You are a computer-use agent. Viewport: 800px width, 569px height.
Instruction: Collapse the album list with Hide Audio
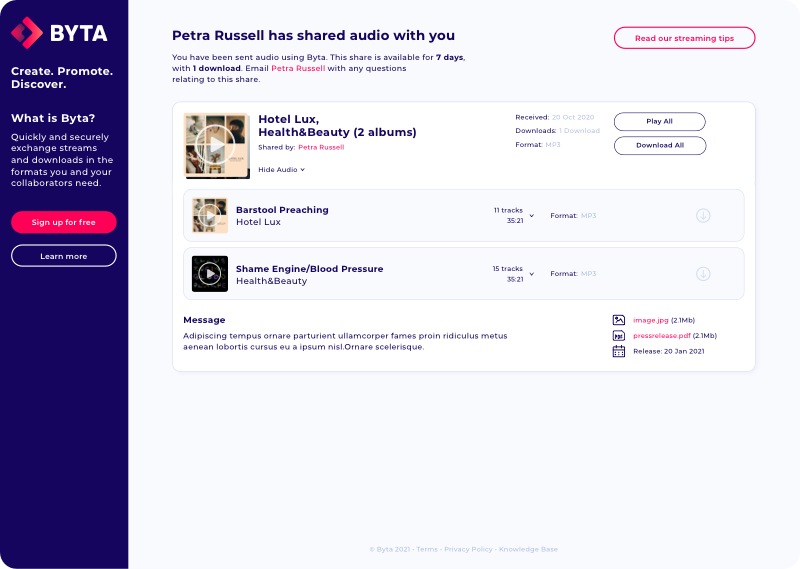click(281, 169)
